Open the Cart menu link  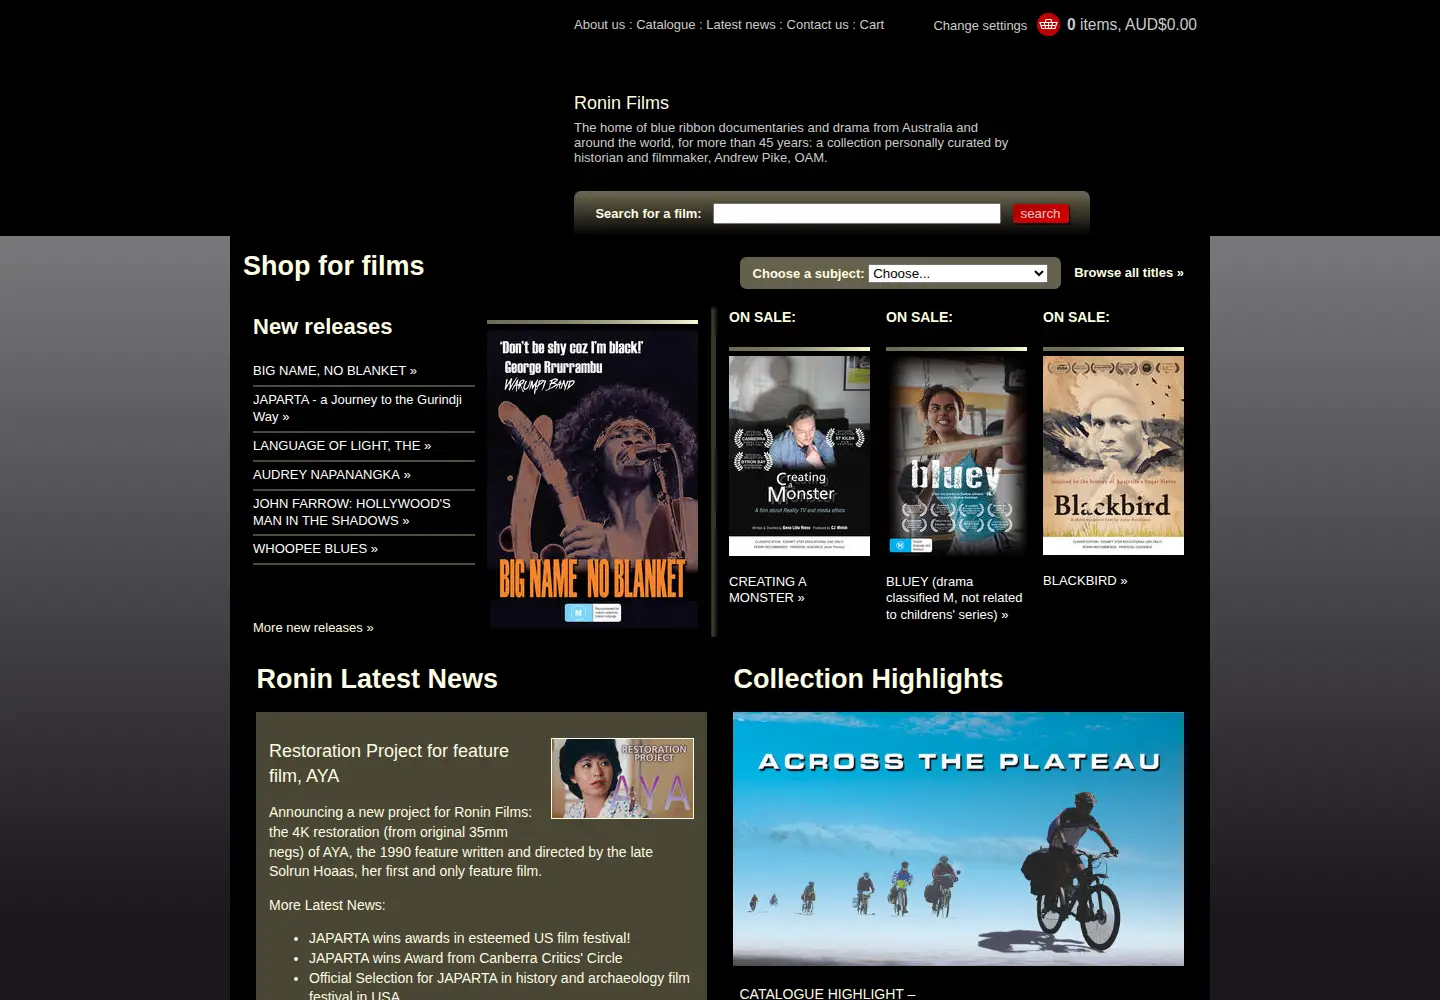coord(872,25)
